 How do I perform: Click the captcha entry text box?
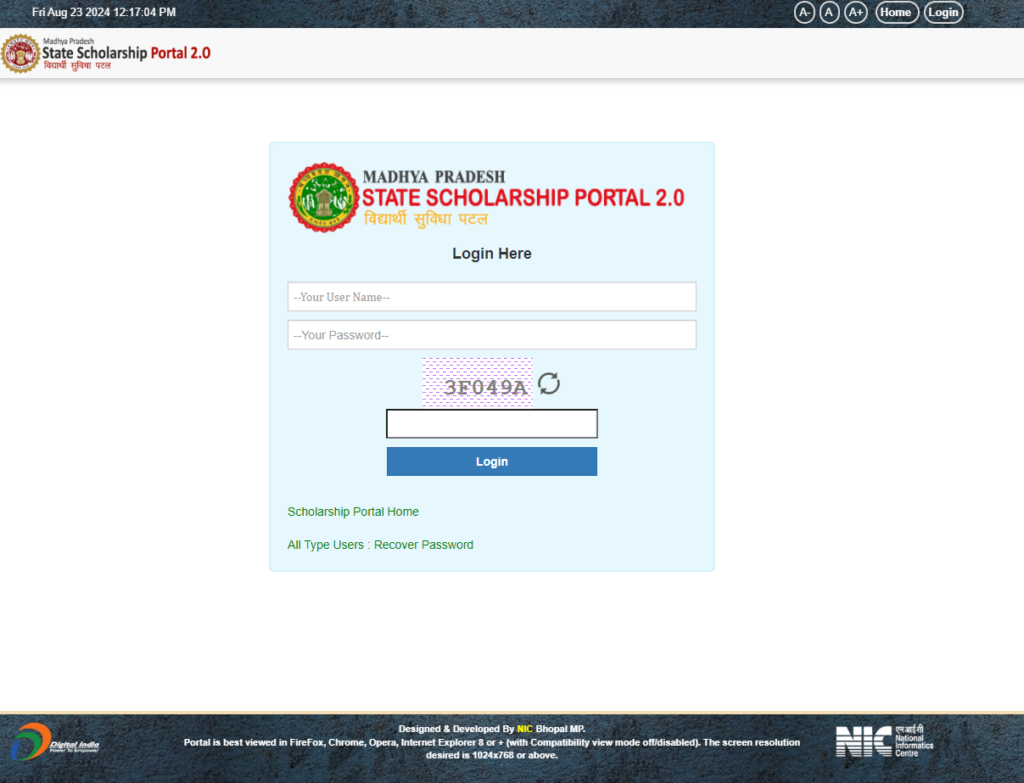click(x=492, y=424)
